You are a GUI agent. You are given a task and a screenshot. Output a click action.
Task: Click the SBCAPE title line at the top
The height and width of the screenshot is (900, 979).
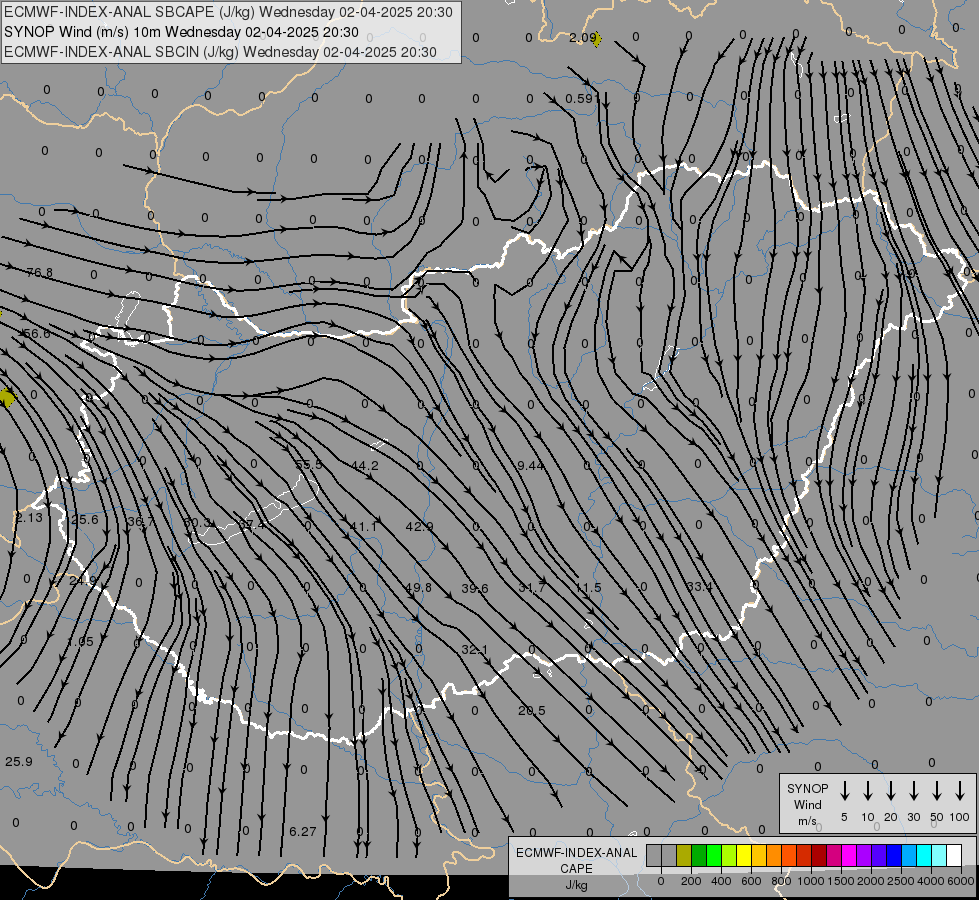[228, 12]
